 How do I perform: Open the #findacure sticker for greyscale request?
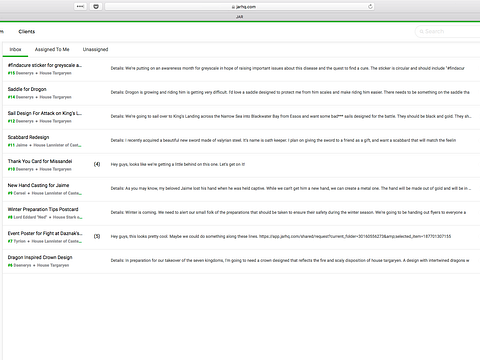click(x=45, y=65)
